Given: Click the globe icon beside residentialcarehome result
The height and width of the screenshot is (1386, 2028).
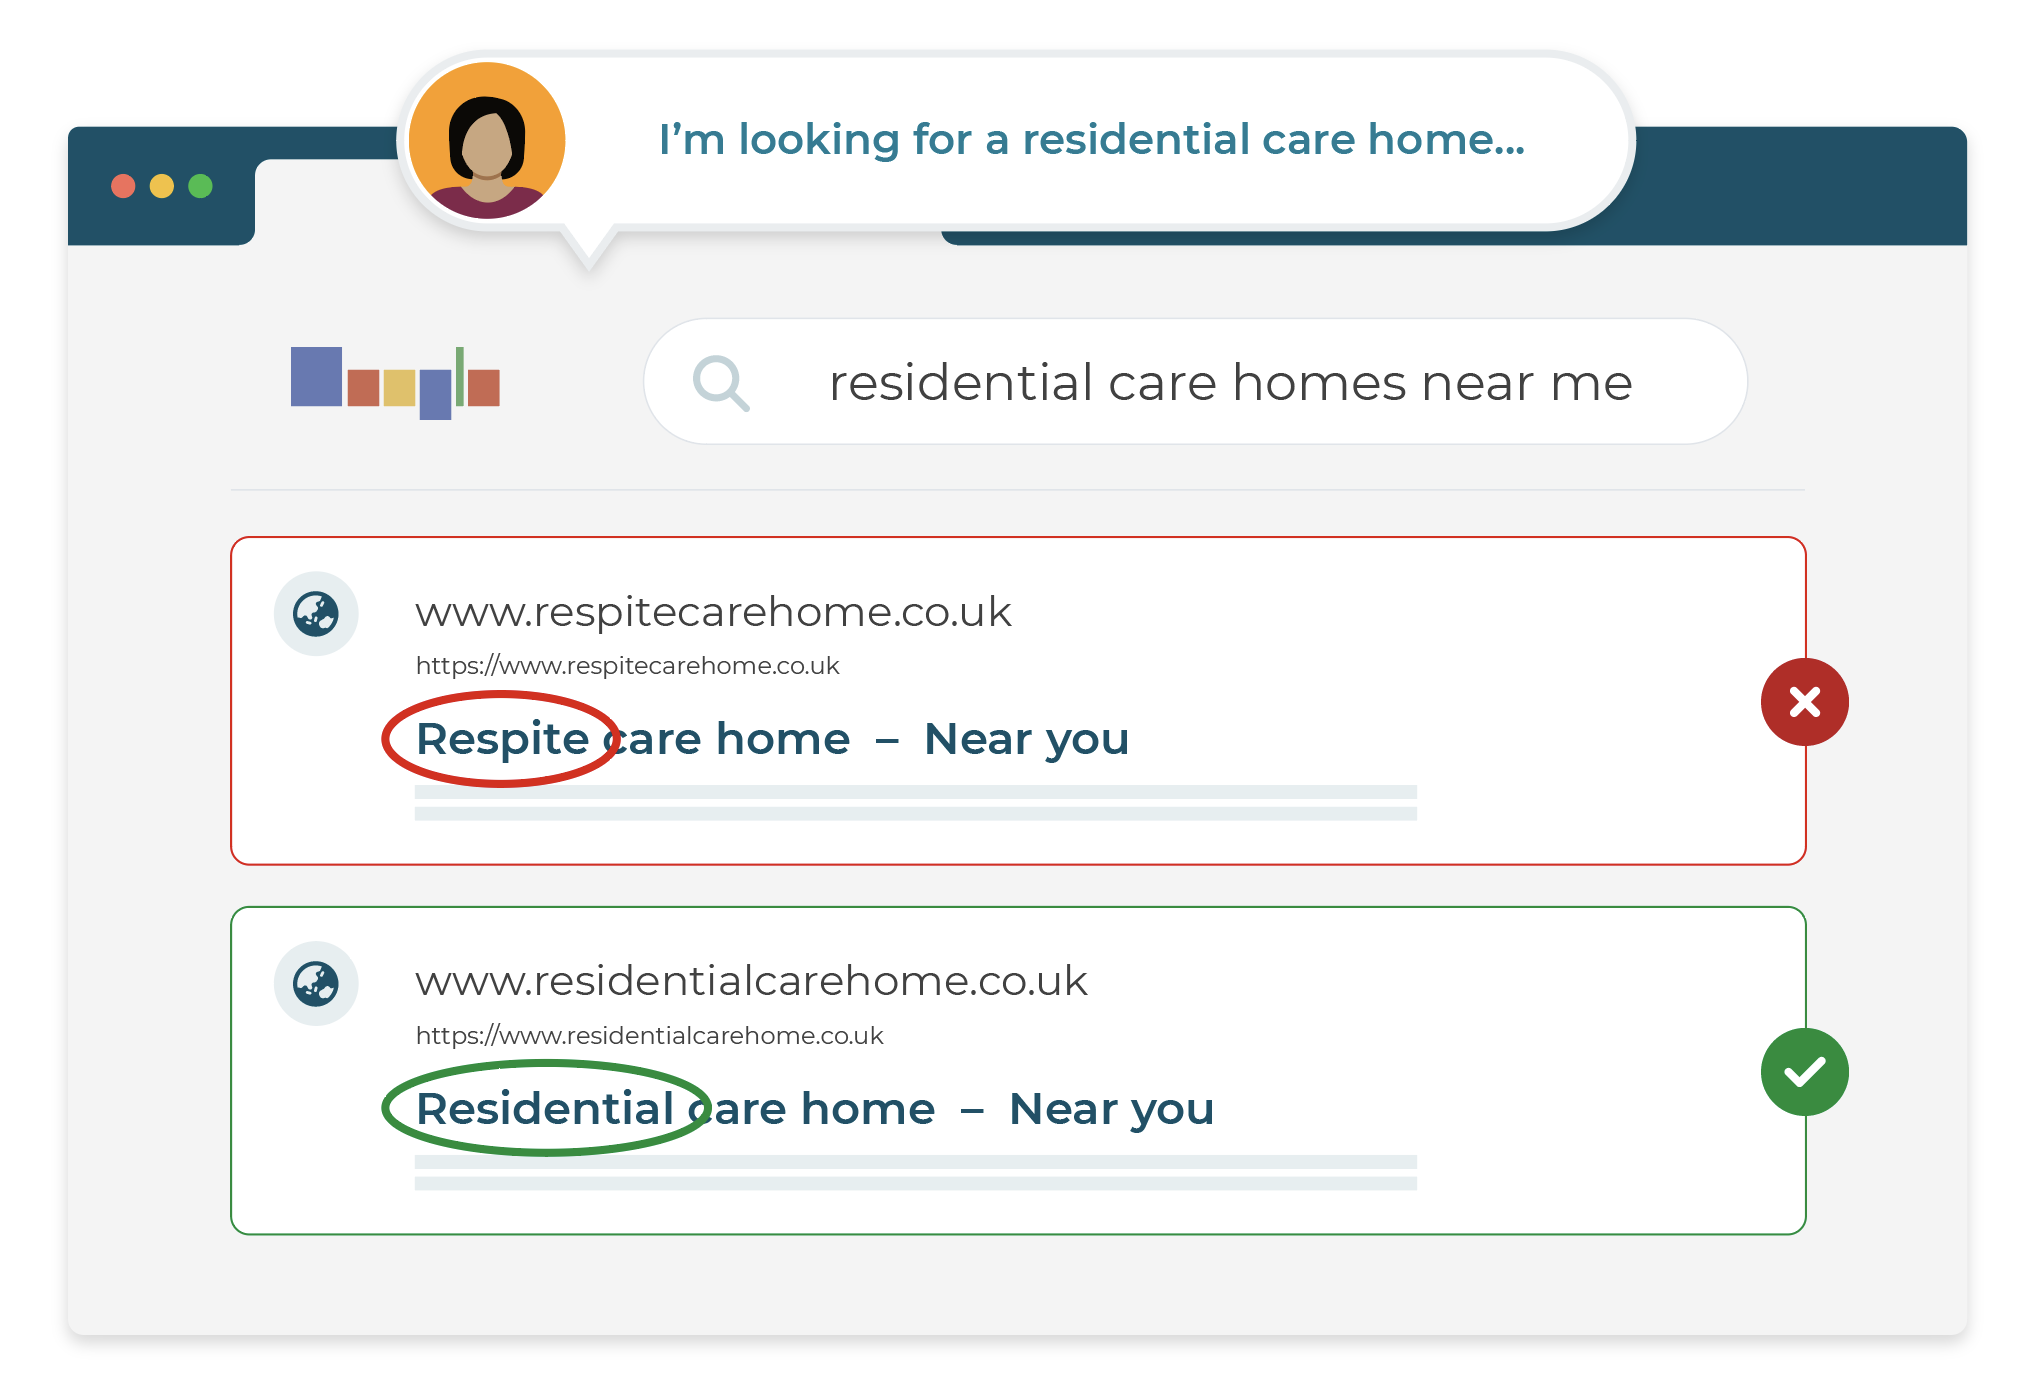Looking at the screenshot, I should 316,983.
